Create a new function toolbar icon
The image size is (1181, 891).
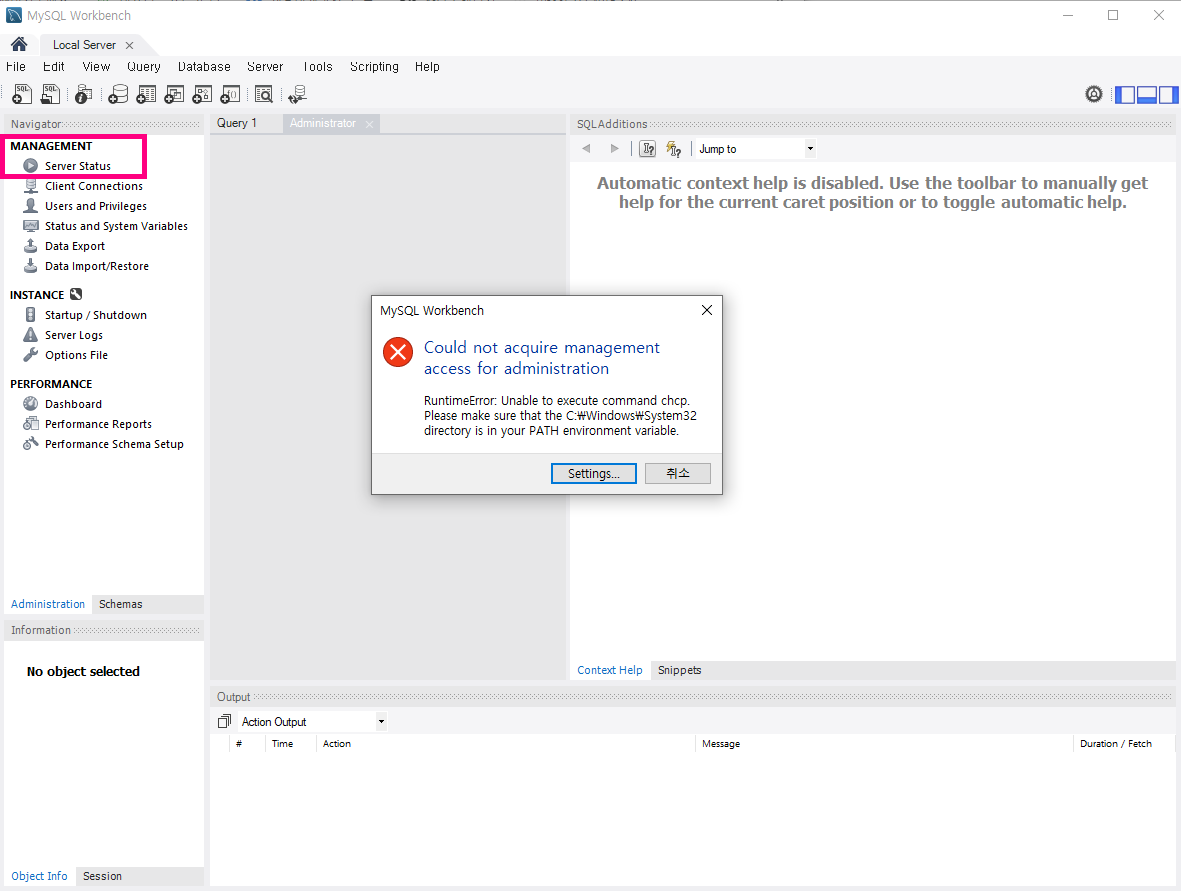pos(230,94)
